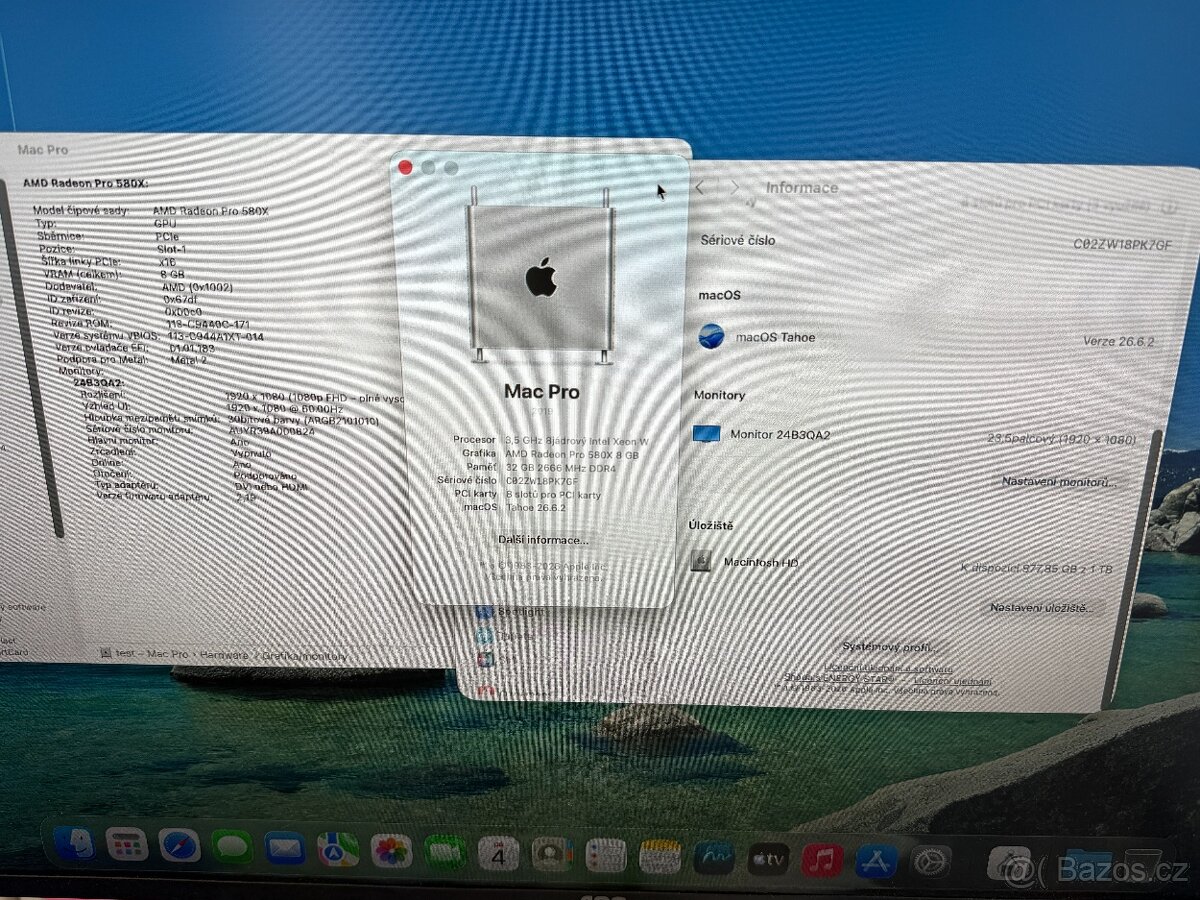Click the Monitor 24B3QA2 display icon
The image size is (1200, 900).
click(x=706, y=434)
